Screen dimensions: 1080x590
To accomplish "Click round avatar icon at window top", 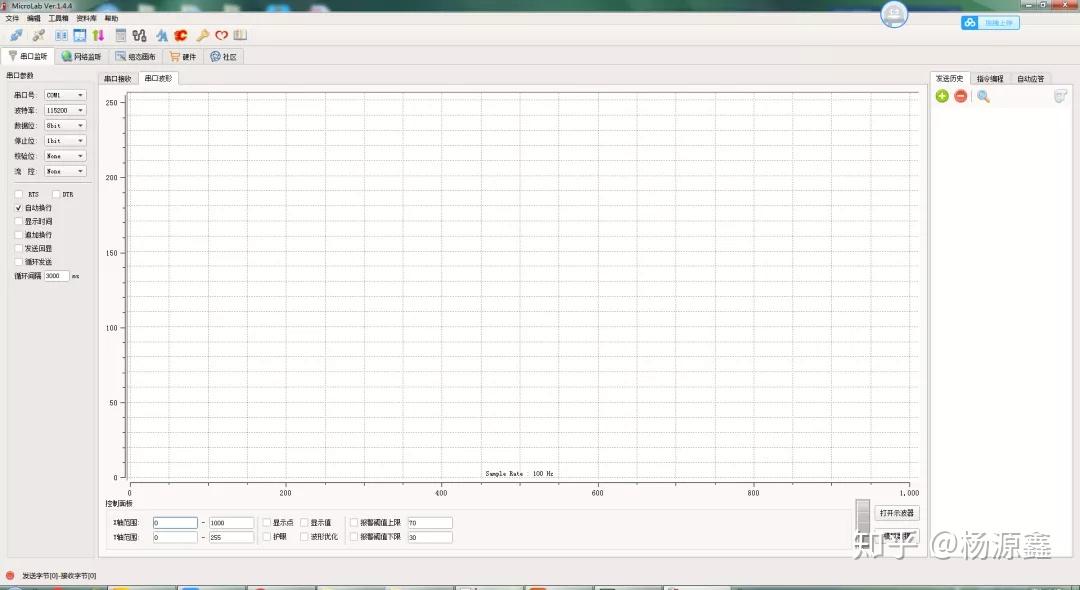I will [x=894, y=14].
